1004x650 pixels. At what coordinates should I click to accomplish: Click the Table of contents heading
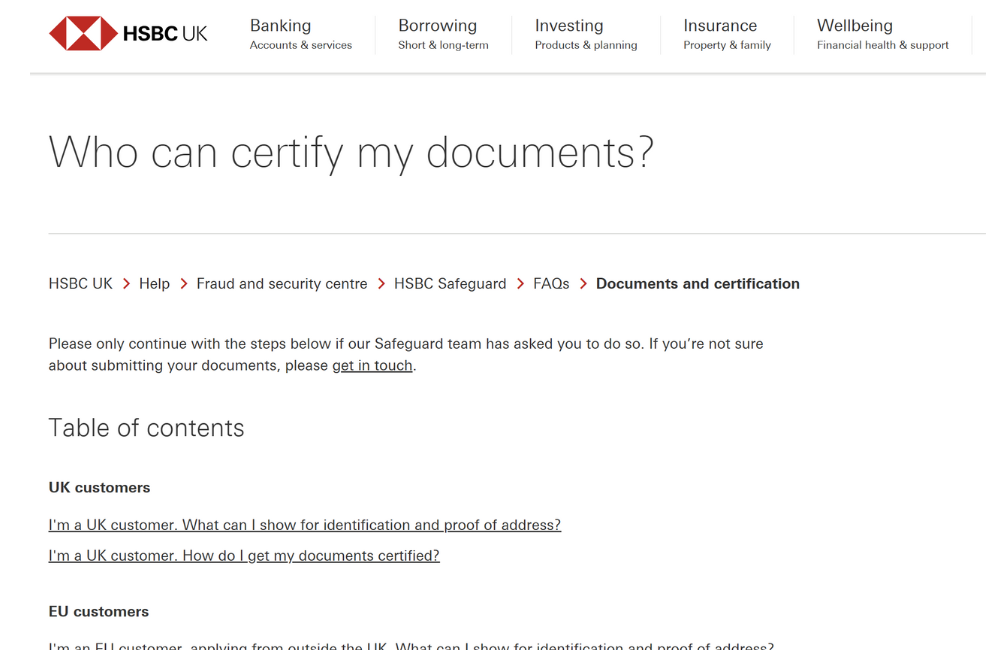146,427
